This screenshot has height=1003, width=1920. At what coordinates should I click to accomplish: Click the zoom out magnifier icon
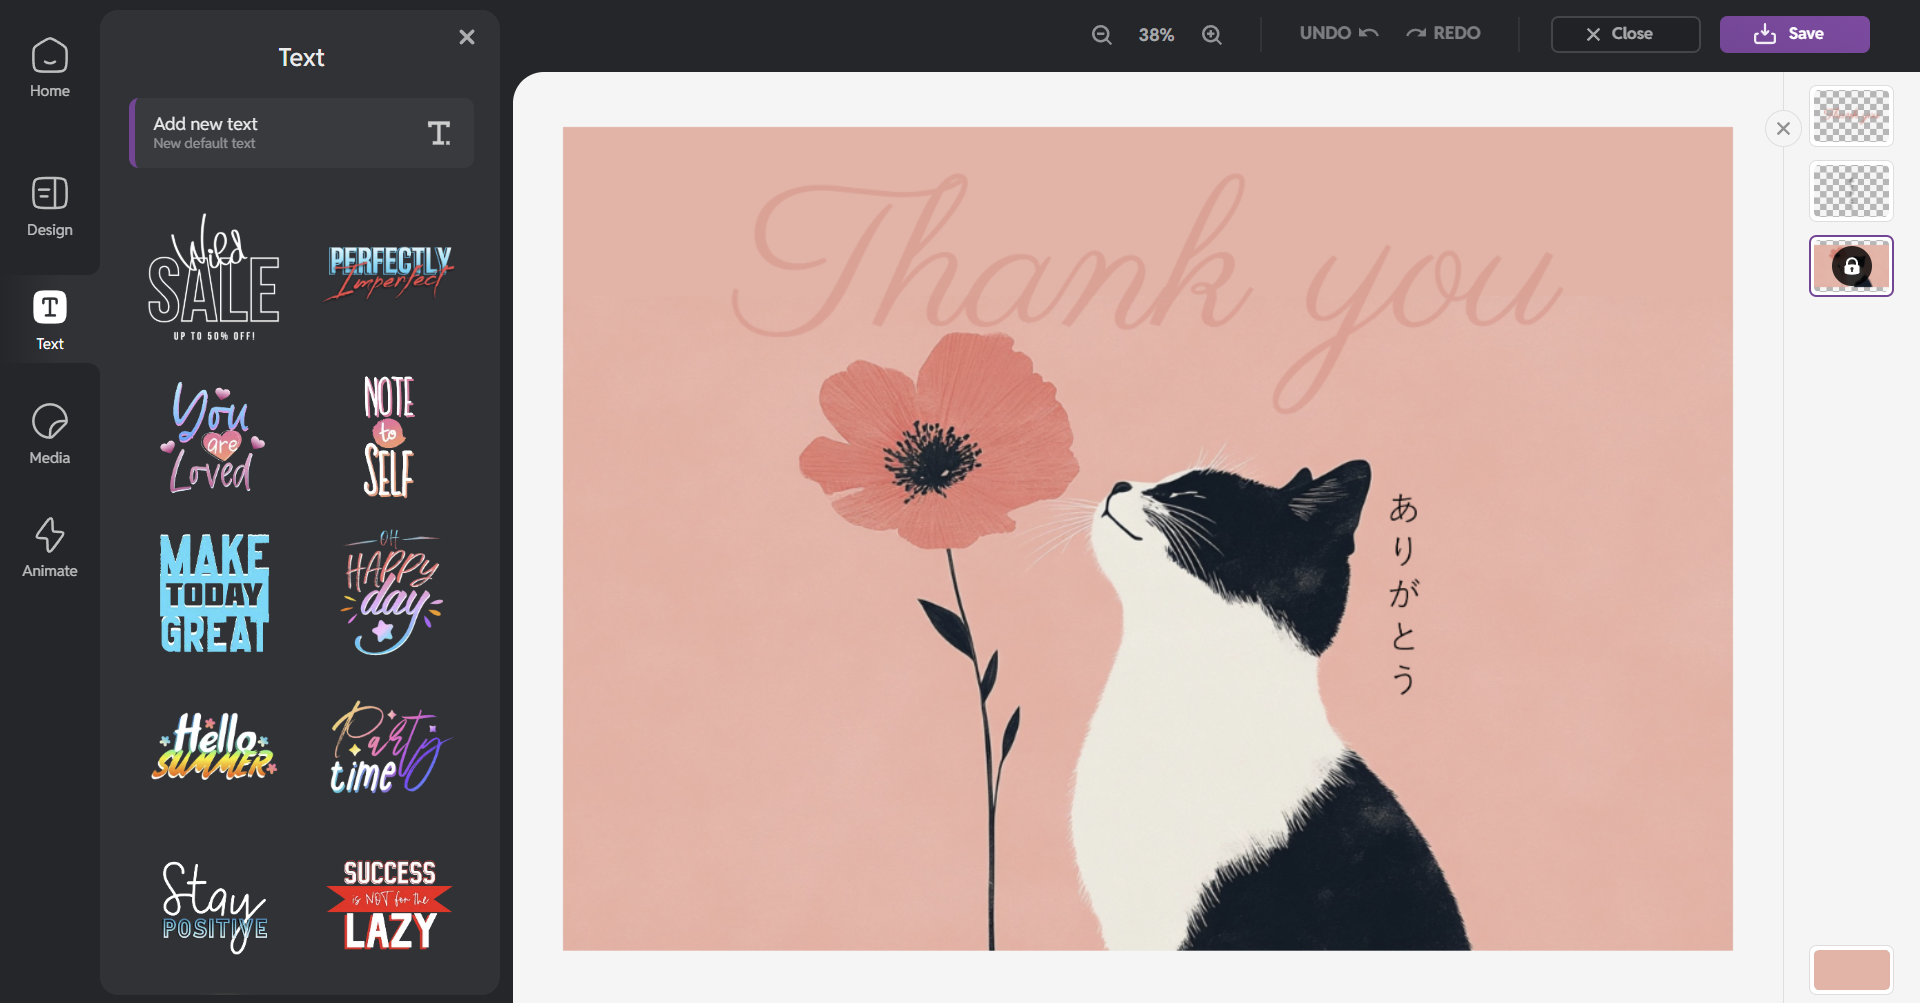(1101, 35)
